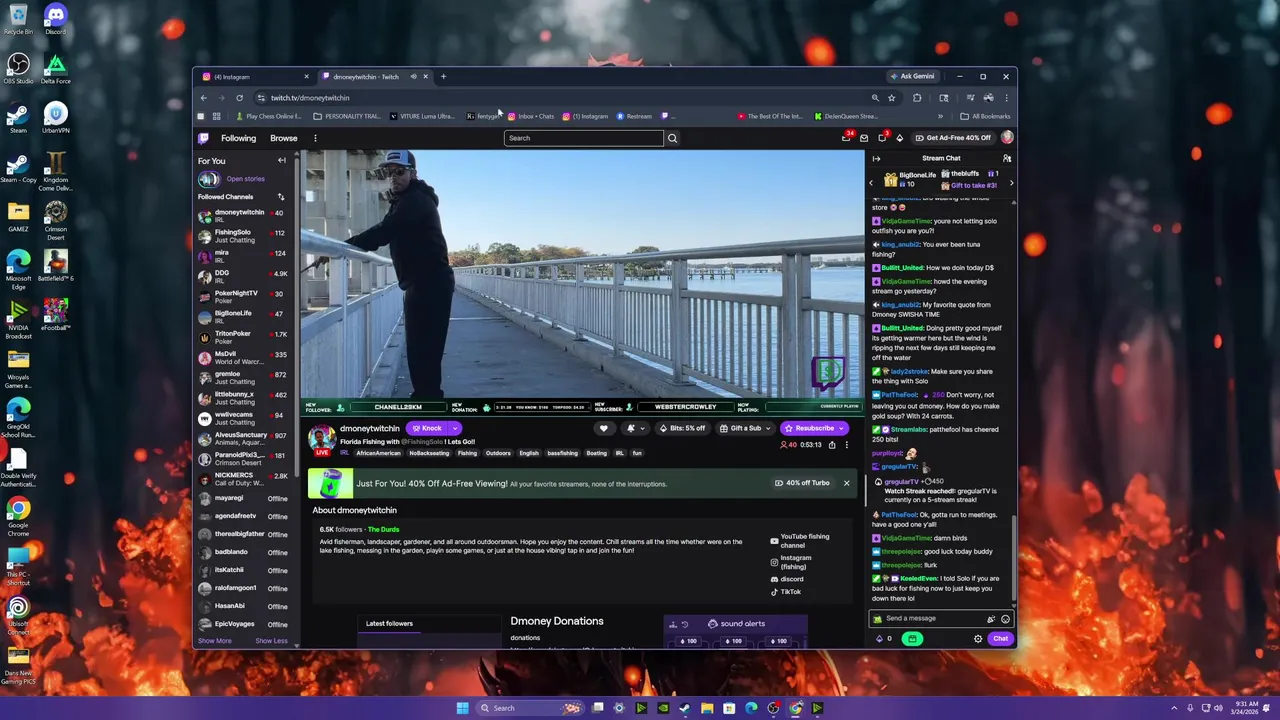Image resolution: width=1280 pixels, height=720 pixels.
Task: Open Discord desktop shortcut
Action: [x=55, y=20]
